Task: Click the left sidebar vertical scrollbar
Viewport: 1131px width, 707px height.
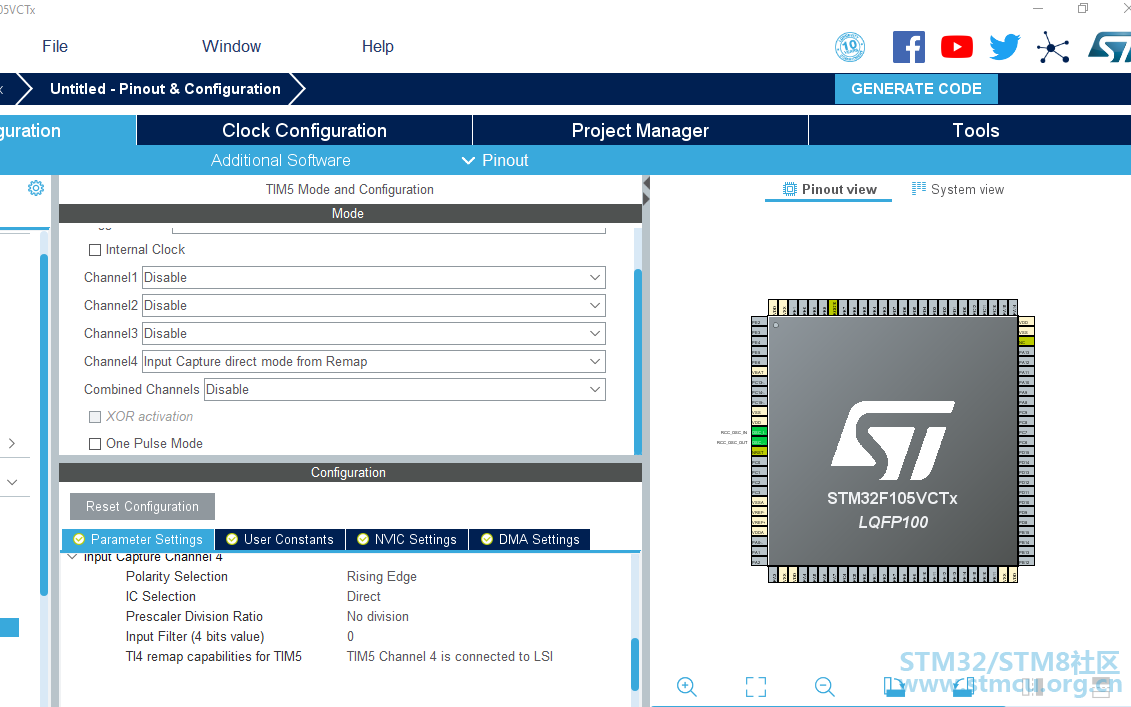Action: click(44, 424)
